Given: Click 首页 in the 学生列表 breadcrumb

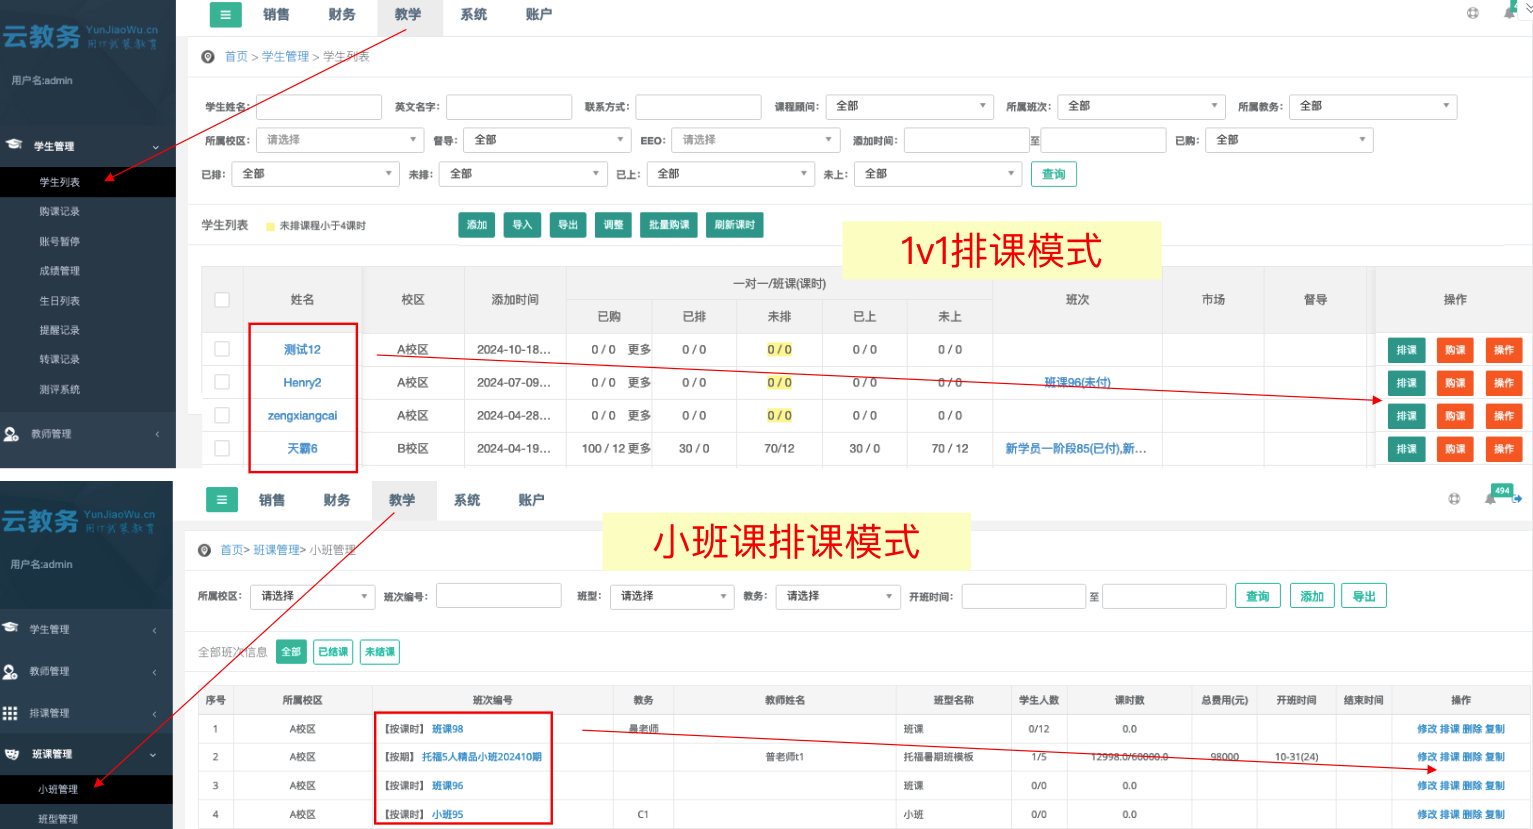Looking at the screenshot, I should tap(236, 57).
